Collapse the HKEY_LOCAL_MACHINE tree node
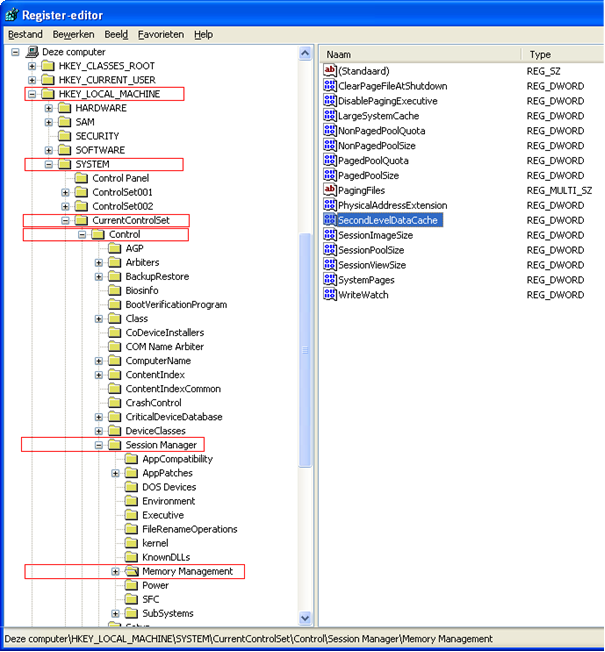This screenshot has height=652, width=605. point(32,94)
